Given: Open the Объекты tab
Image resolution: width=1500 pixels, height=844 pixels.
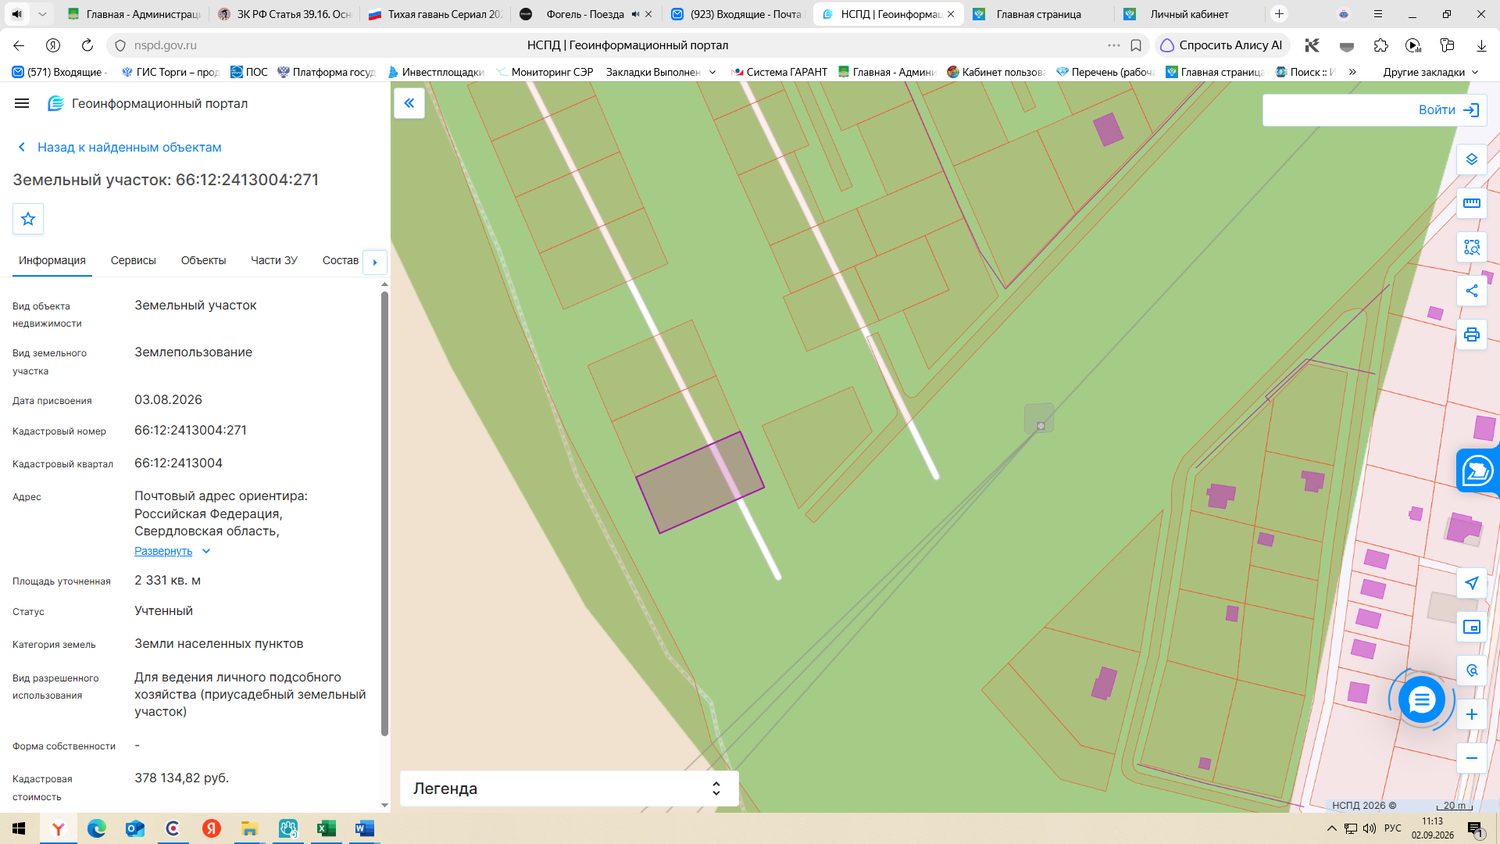Looking at the screenshot, I should click(x=203, y=260).
